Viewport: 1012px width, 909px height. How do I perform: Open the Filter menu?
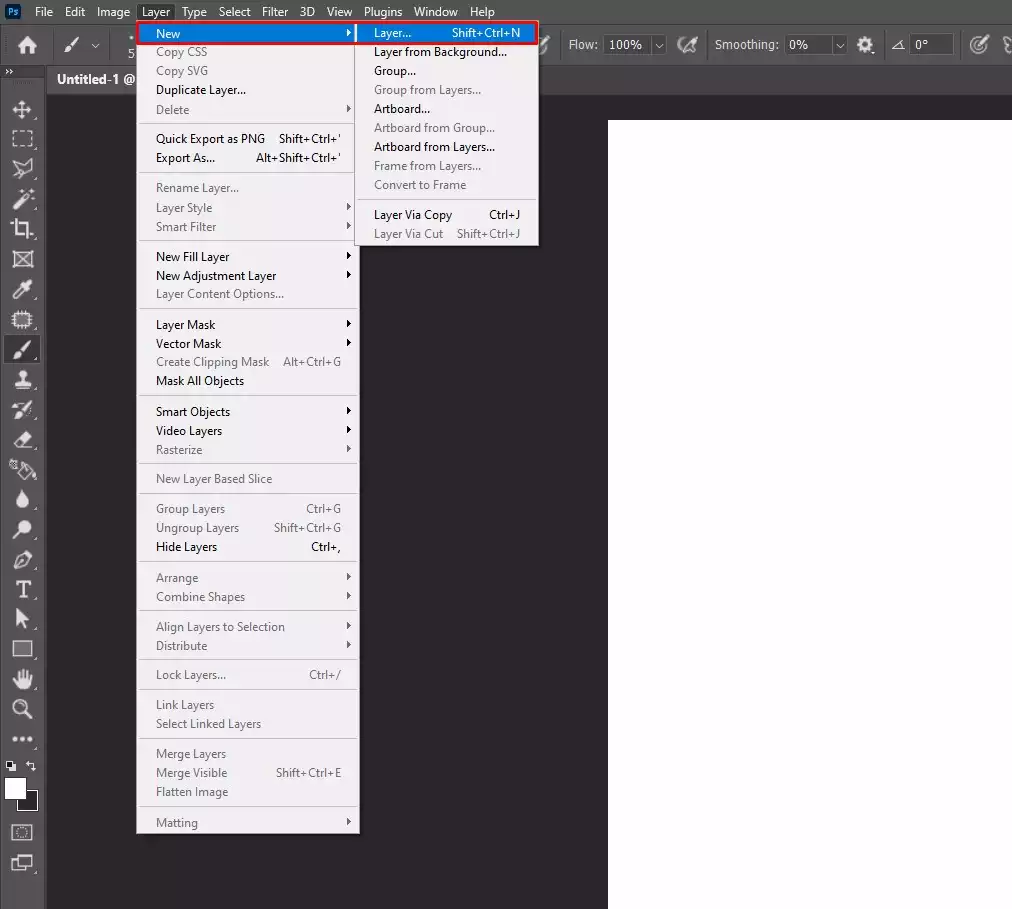coord(275,11)
